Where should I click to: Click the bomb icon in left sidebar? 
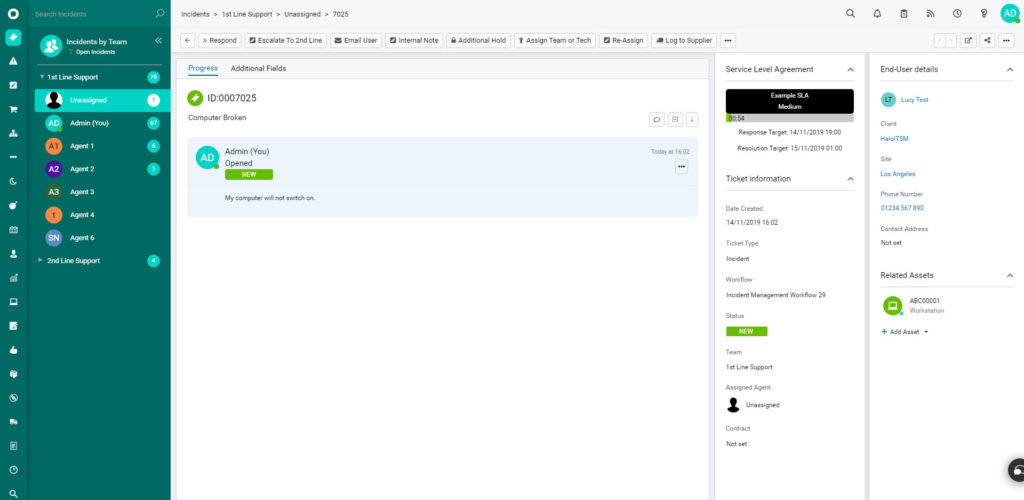[x=13, y=206]
